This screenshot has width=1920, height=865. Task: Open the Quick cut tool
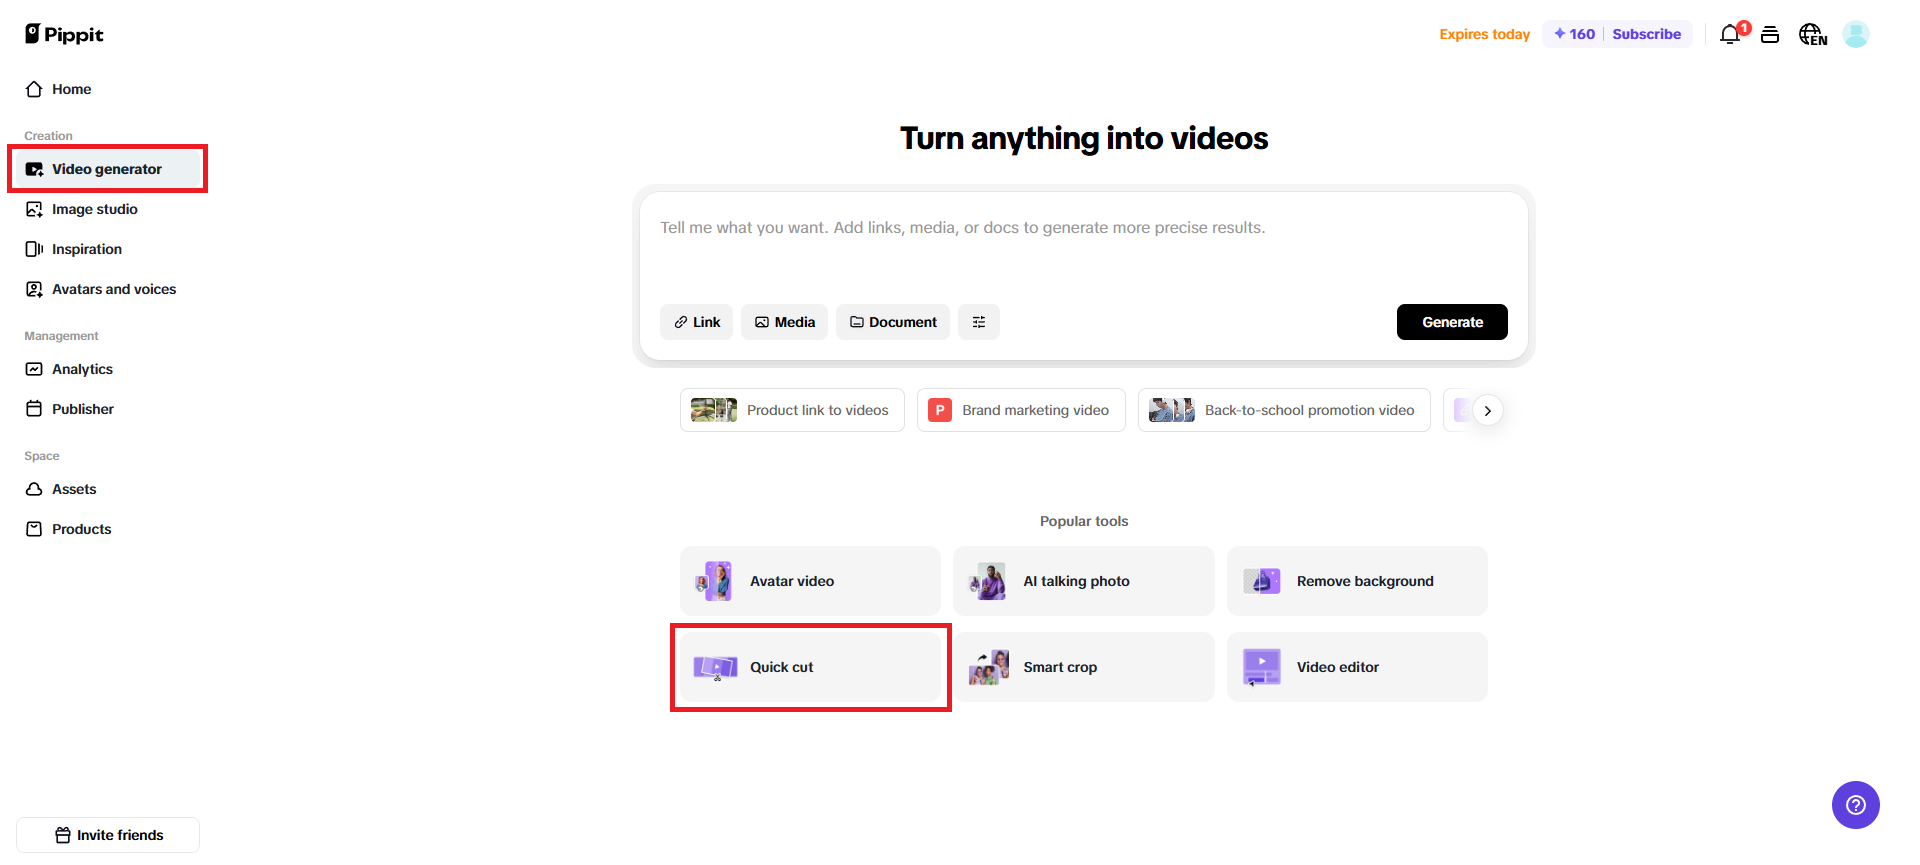coord(810,667)
